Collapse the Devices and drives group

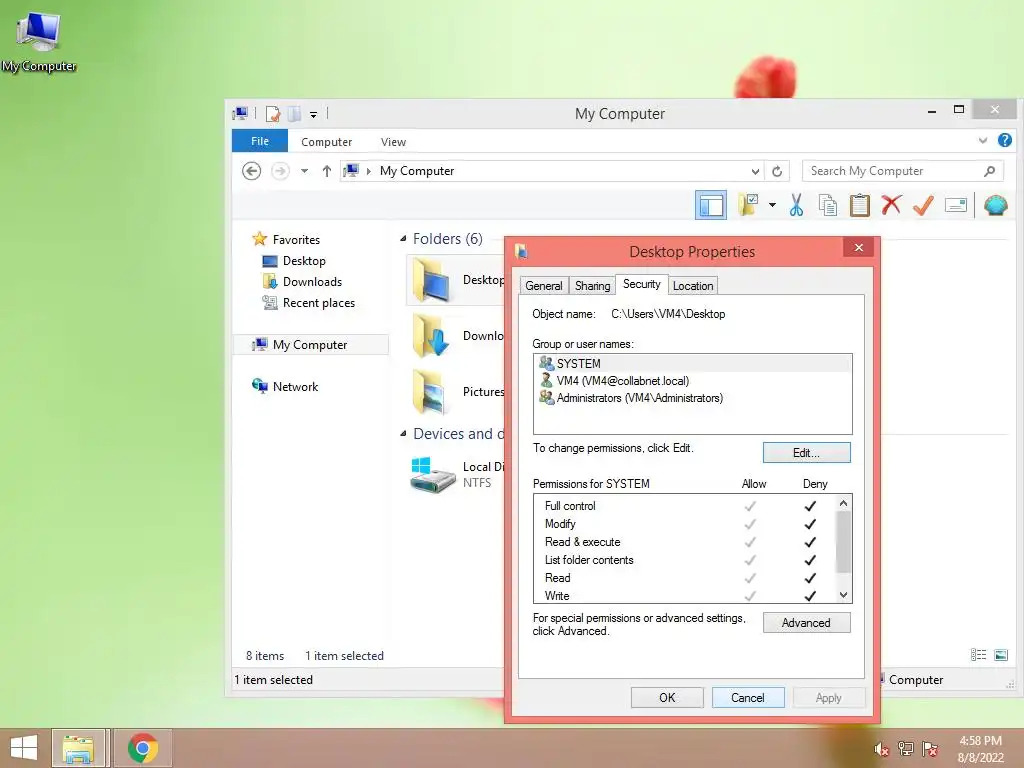403,434
